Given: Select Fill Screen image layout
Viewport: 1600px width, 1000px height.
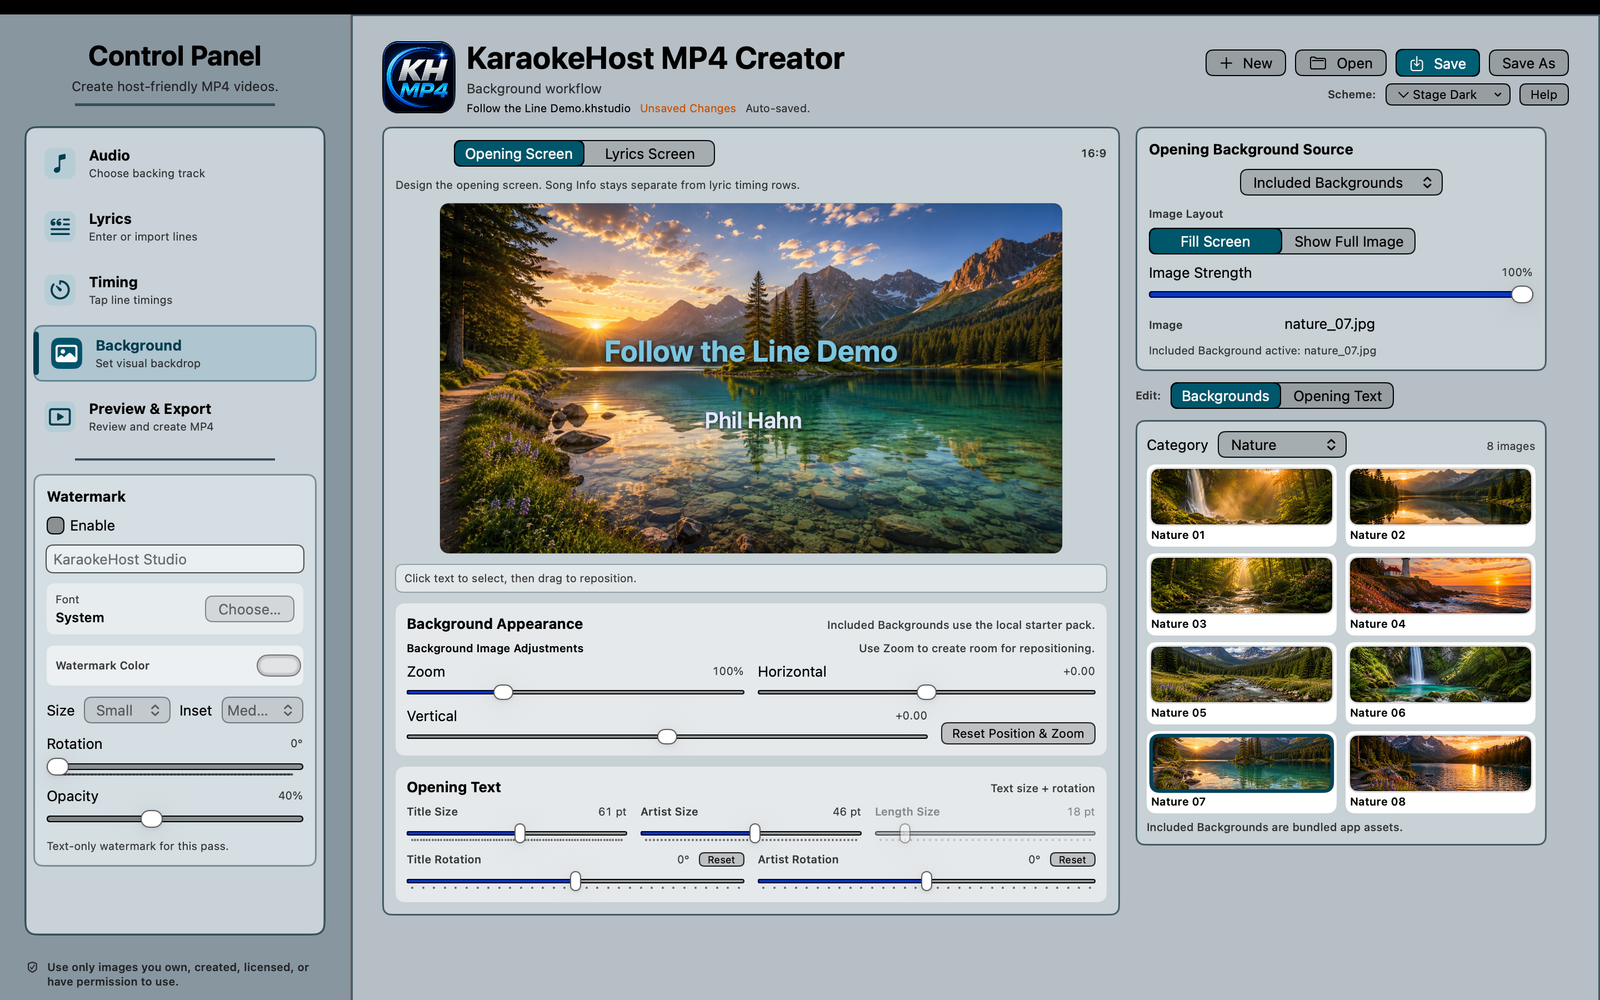Looking at the screenshot, I should click(x=1215, y=241).
